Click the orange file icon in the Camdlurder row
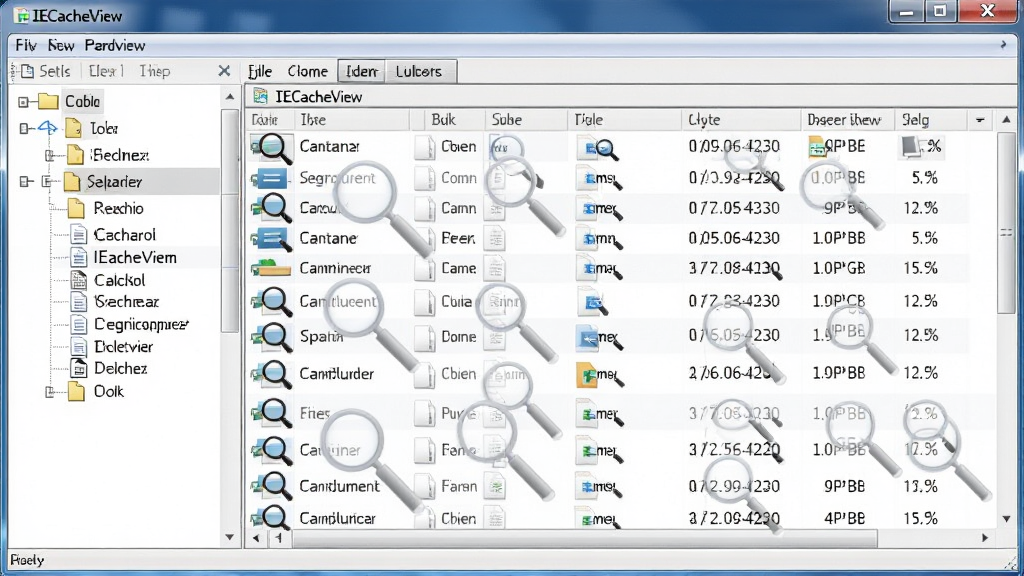Viewport: 1024px width, 576px height. 588,374
